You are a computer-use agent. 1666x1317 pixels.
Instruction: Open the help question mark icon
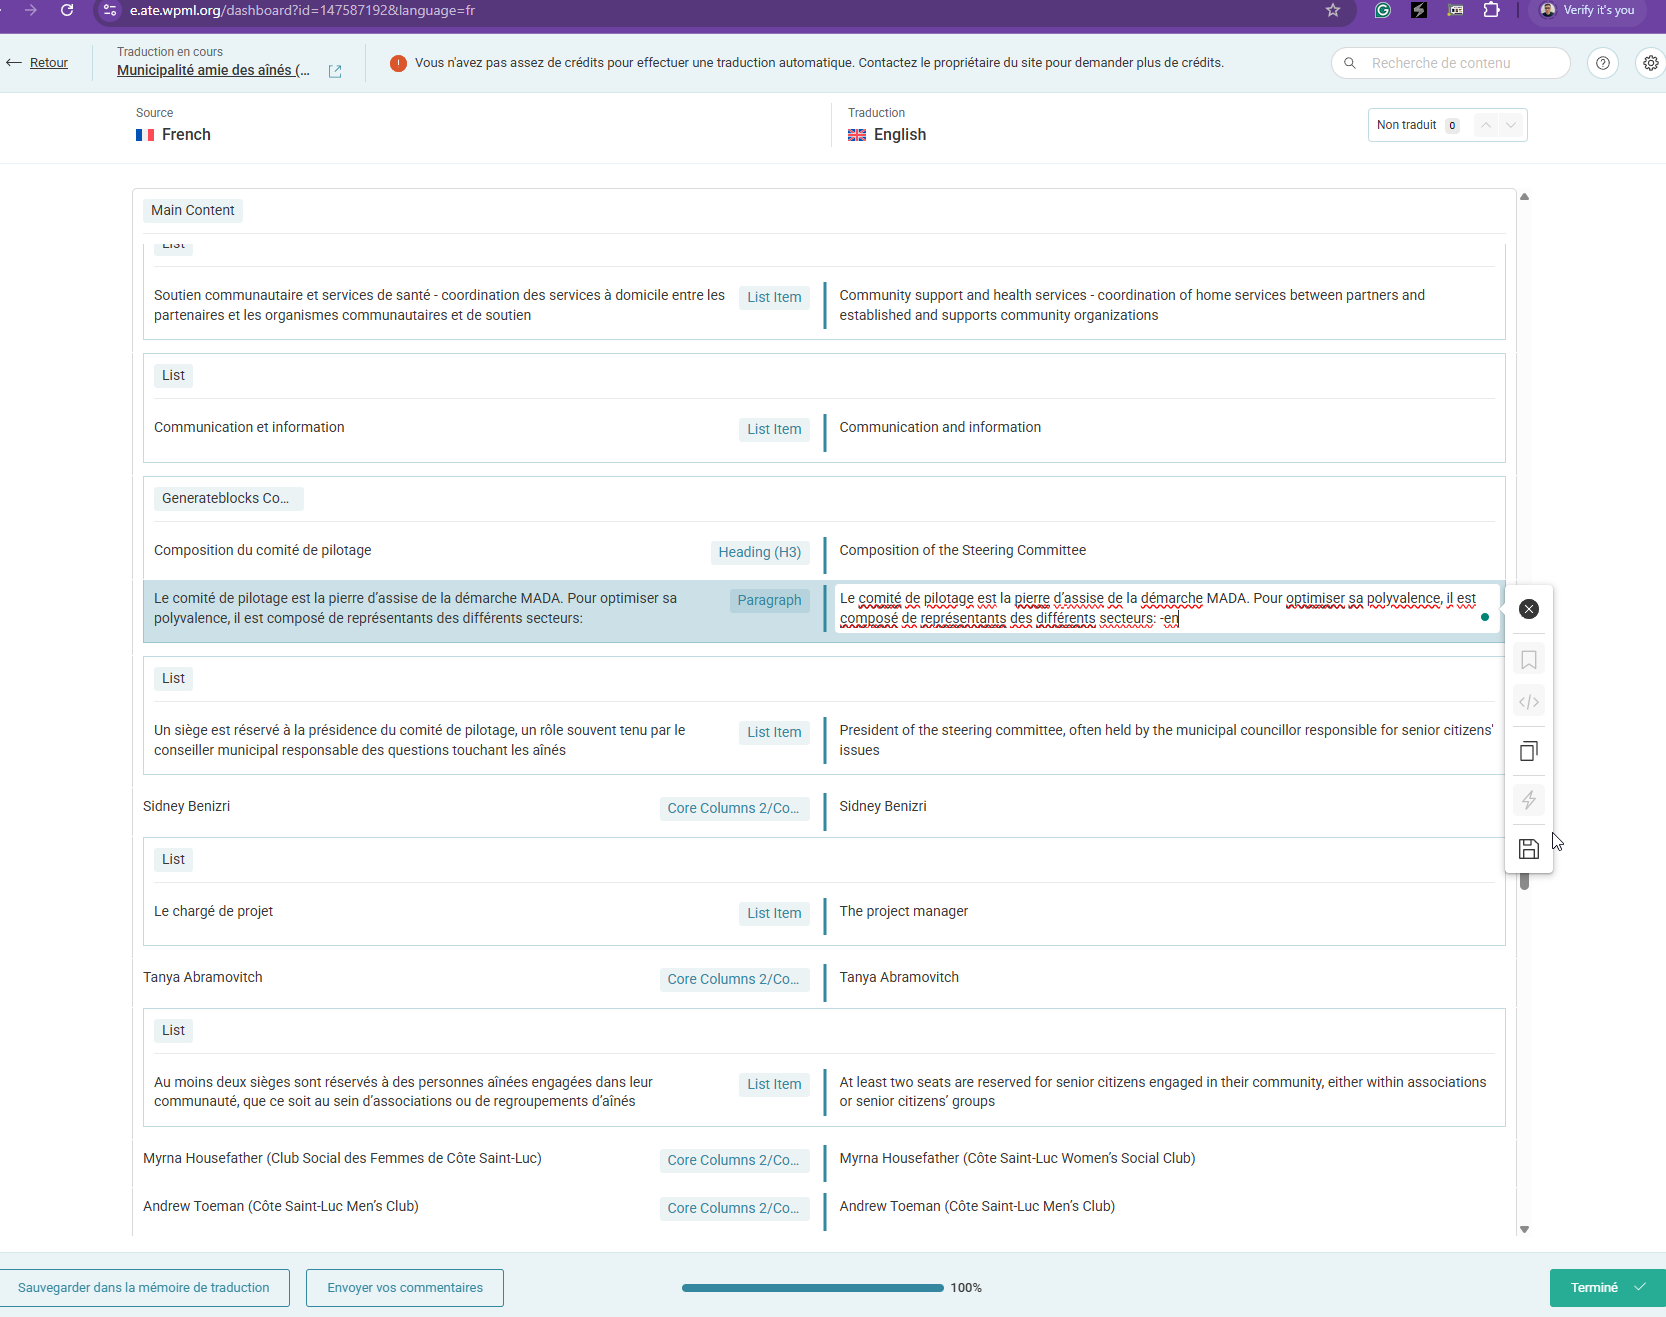tap(1603, 63)
